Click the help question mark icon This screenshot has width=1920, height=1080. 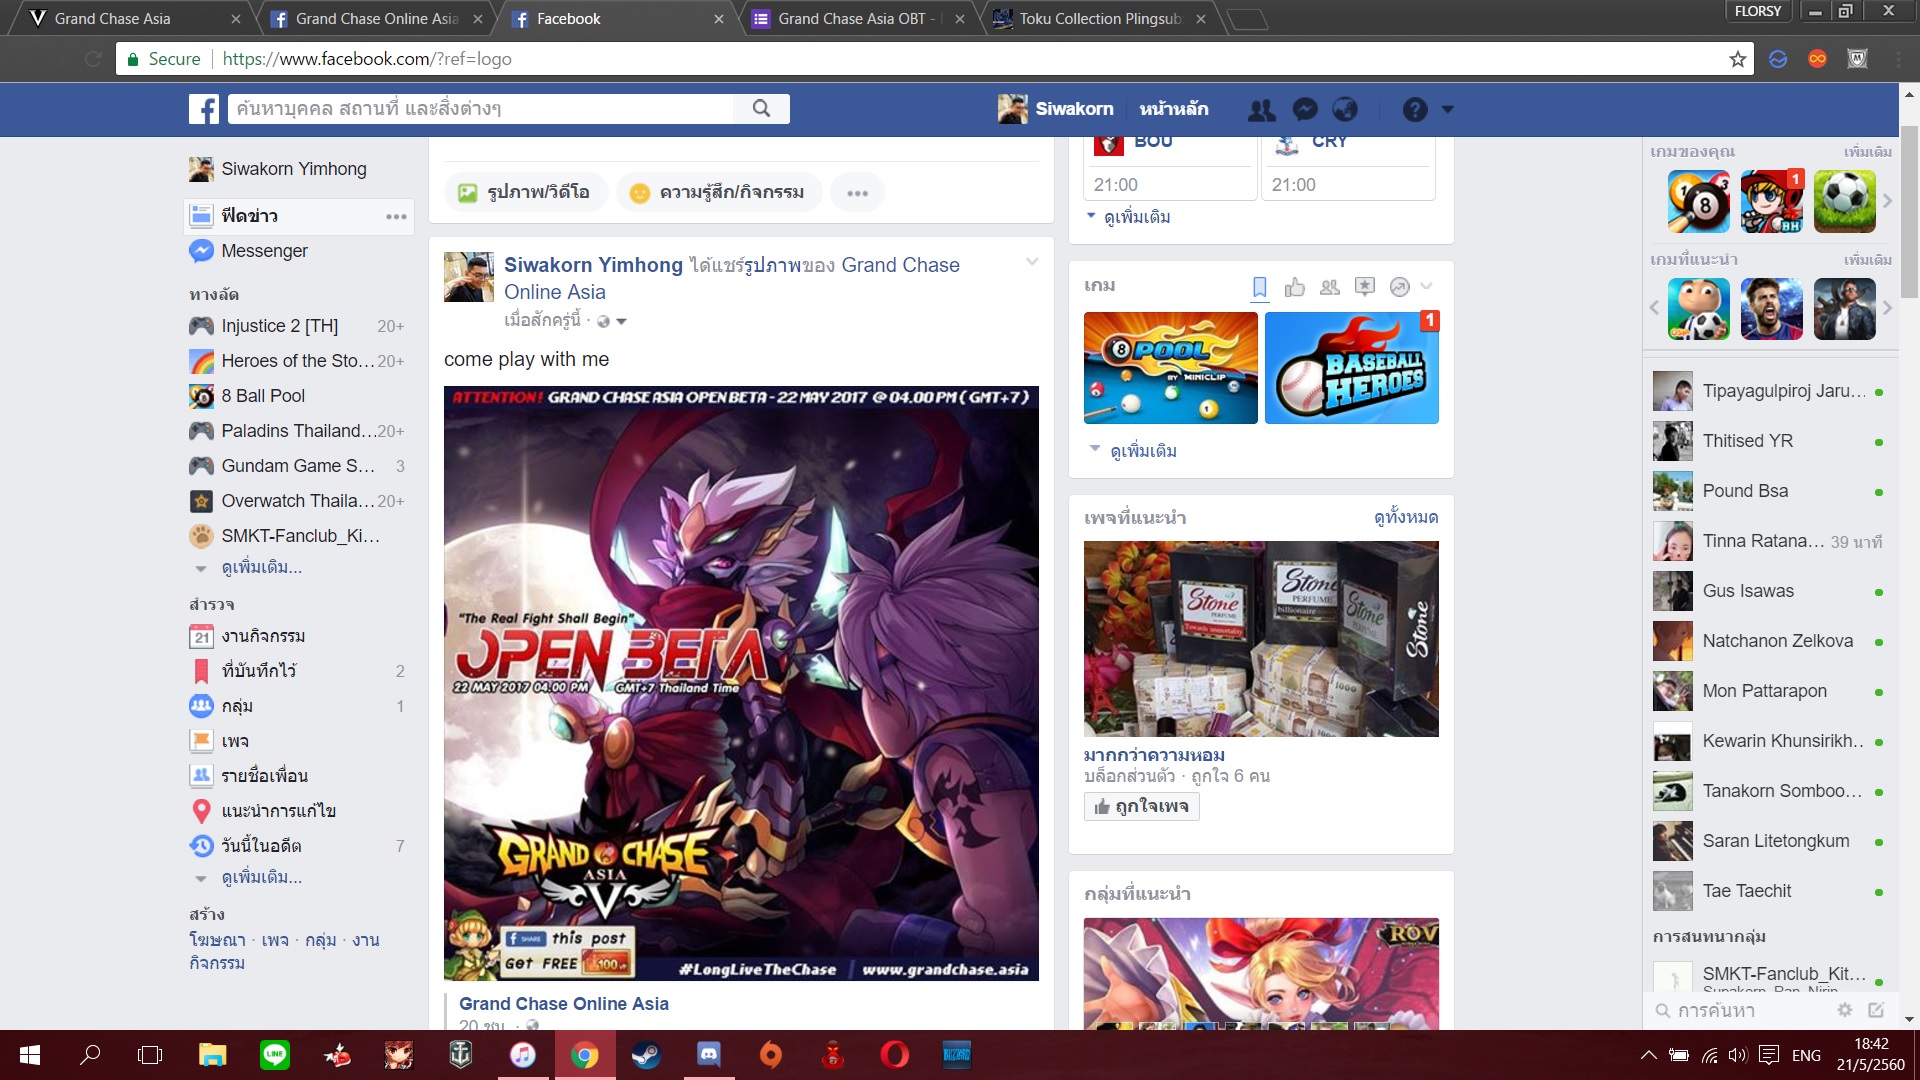1414,109
